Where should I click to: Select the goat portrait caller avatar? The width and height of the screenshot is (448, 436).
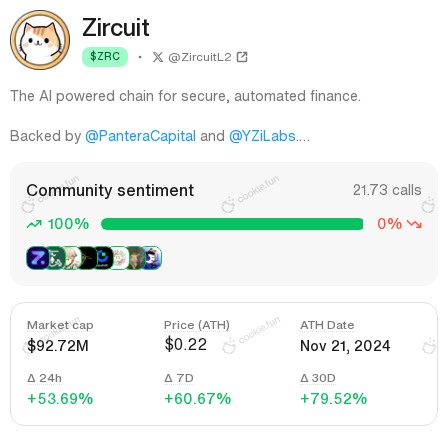pos(136,258)
